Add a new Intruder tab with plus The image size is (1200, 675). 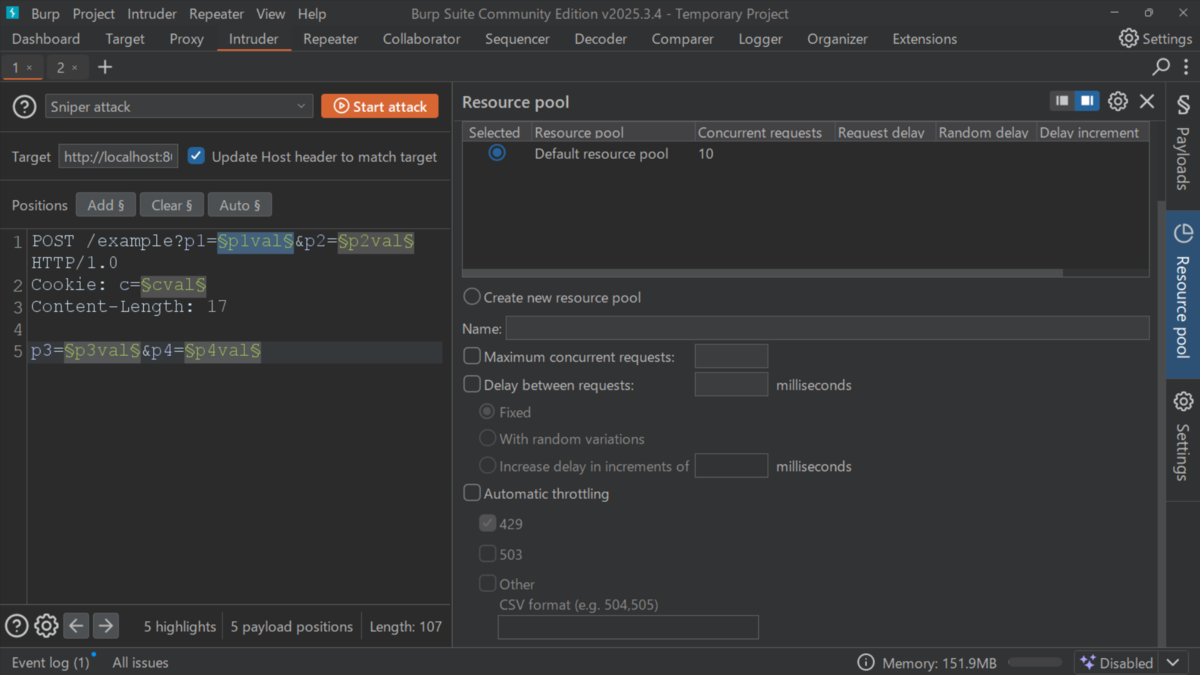(x=105, y=67)
